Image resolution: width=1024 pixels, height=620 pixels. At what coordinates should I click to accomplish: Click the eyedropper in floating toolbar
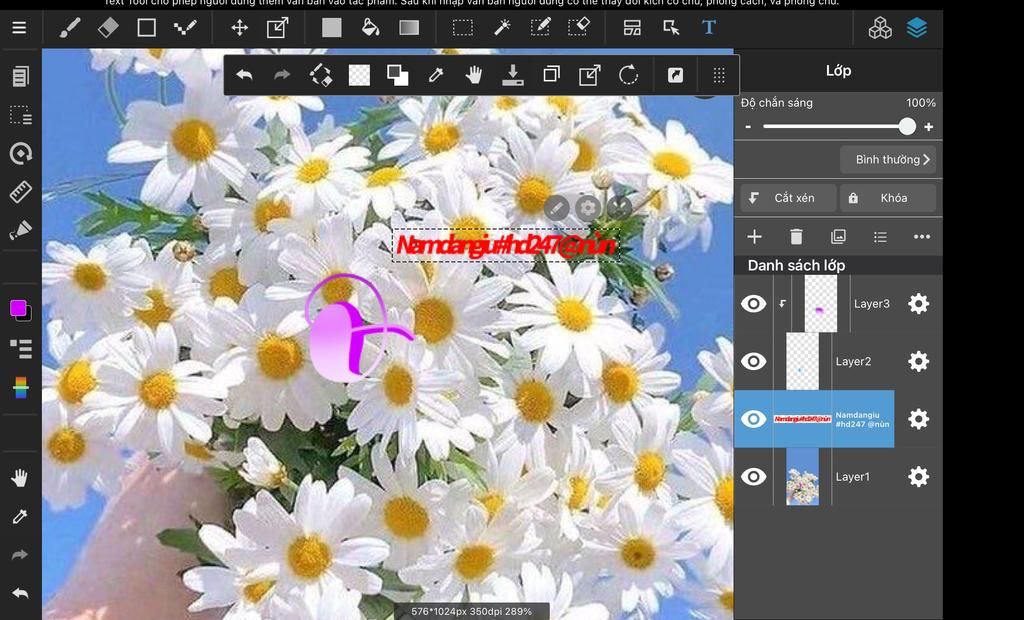pos(436,75)
